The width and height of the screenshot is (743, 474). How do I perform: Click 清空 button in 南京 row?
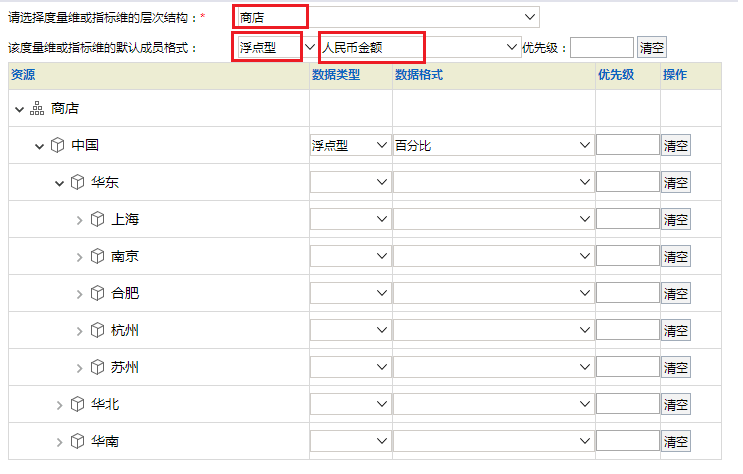(676, 256)
